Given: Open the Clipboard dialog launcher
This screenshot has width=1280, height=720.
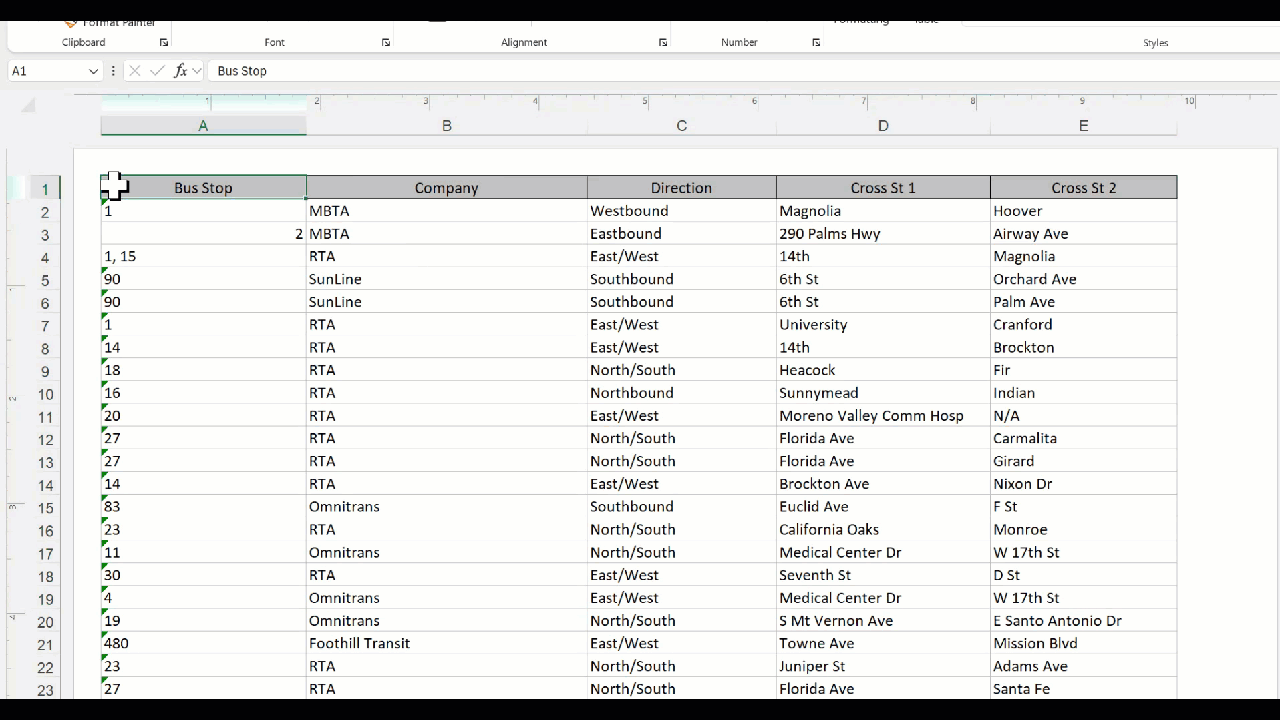Looking at the screenshot, I should [x=164, y=43].
